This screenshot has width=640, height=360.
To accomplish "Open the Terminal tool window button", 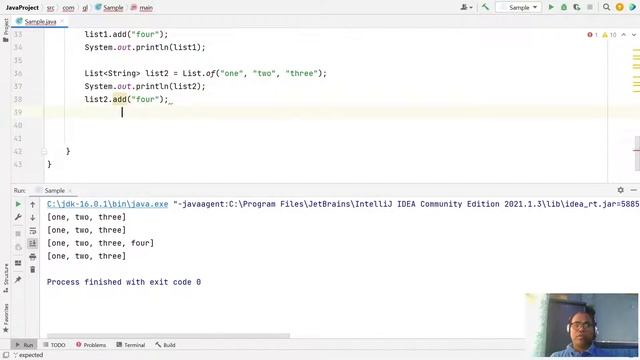I will click(x=131, y=345).
